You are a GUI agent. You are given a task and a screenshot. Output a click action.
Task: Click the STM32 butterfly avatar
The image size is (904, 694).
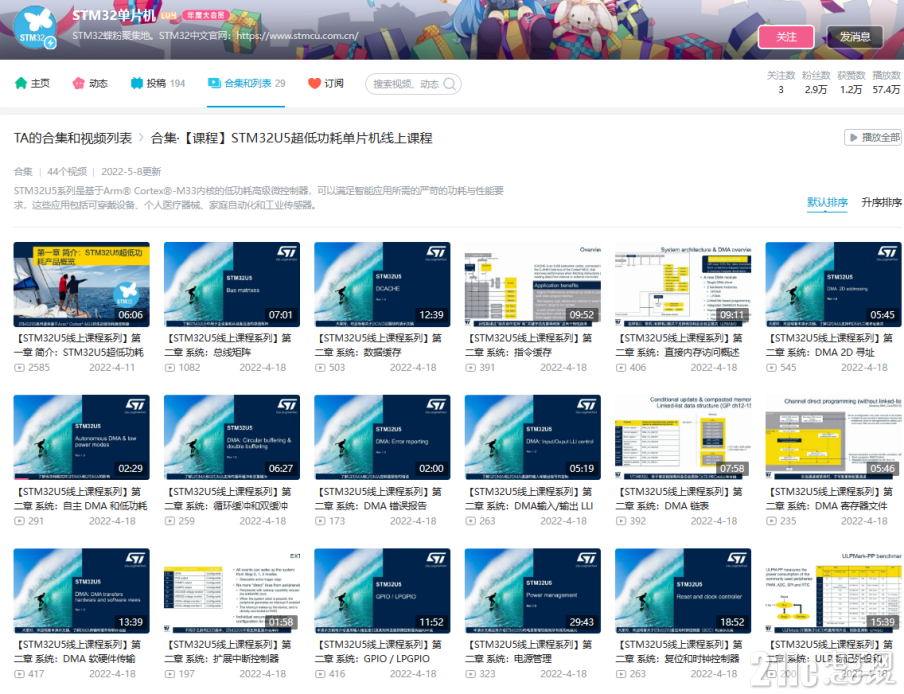coord(35,27)
